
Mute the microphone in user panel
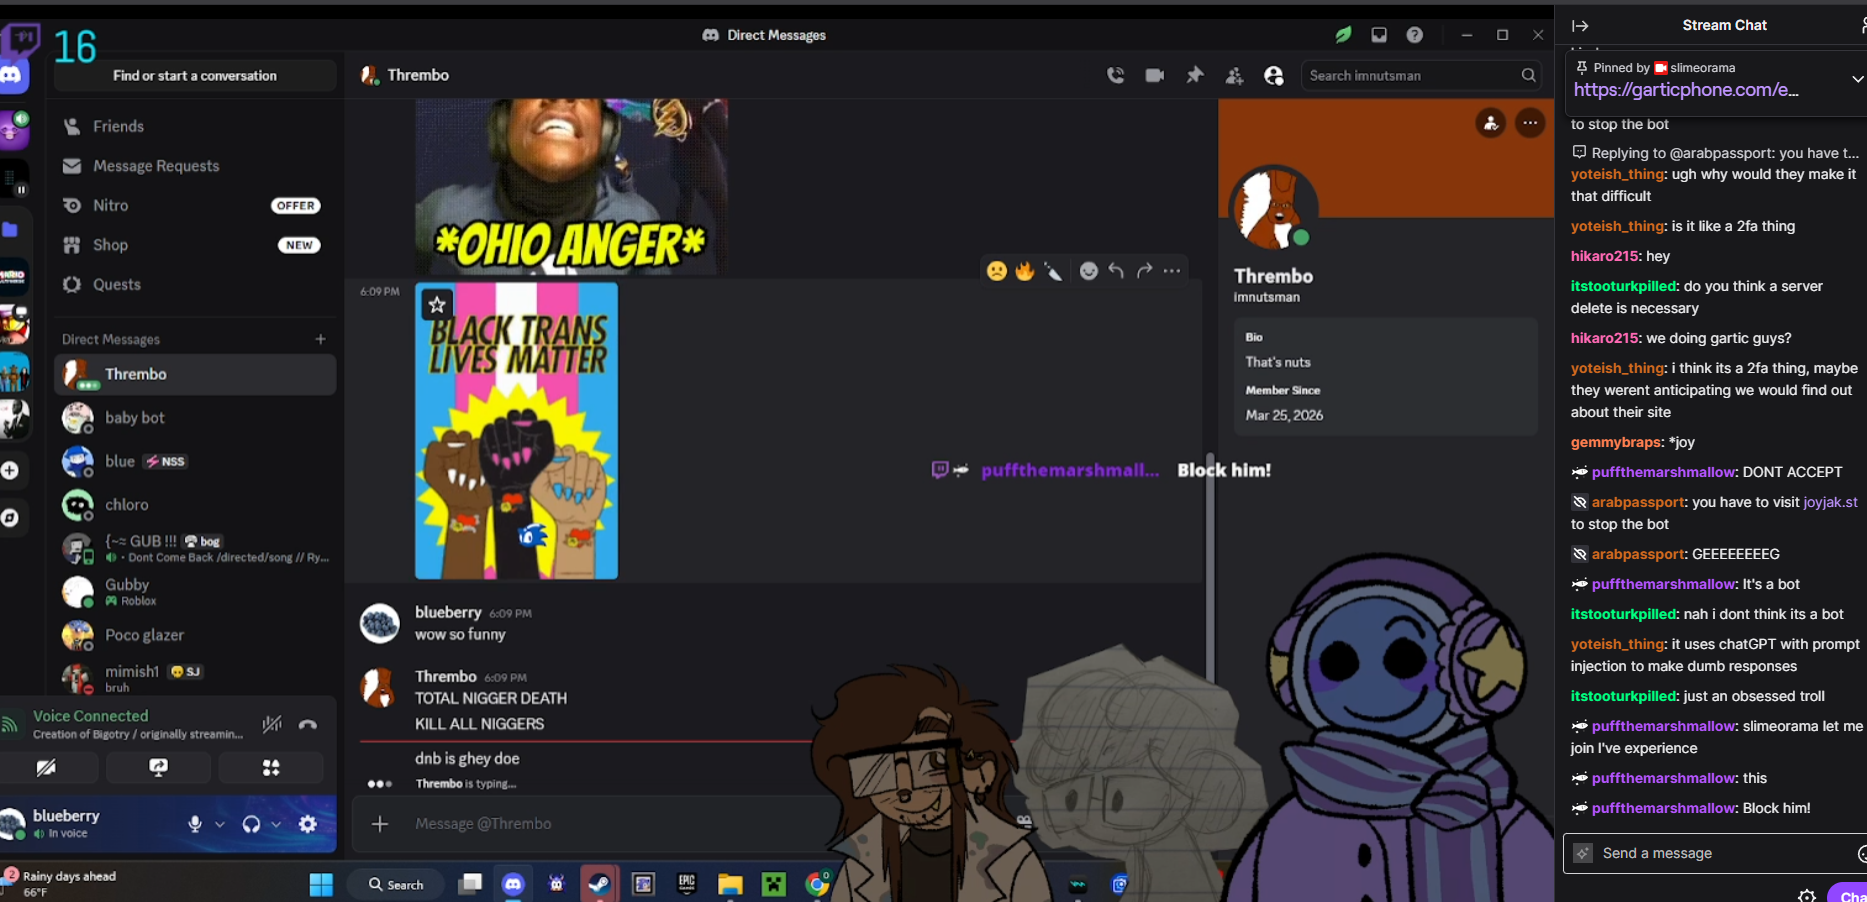coord(195,824)
